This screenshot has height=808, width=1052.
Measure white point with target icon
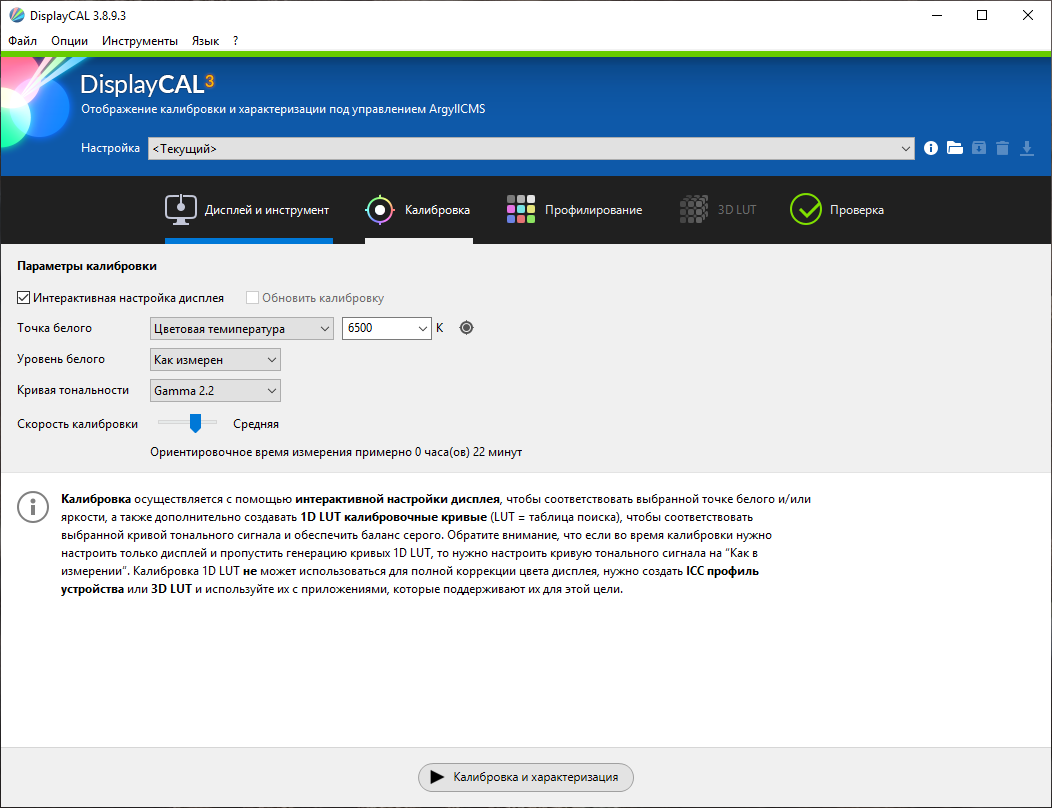(x=466, y=327)
